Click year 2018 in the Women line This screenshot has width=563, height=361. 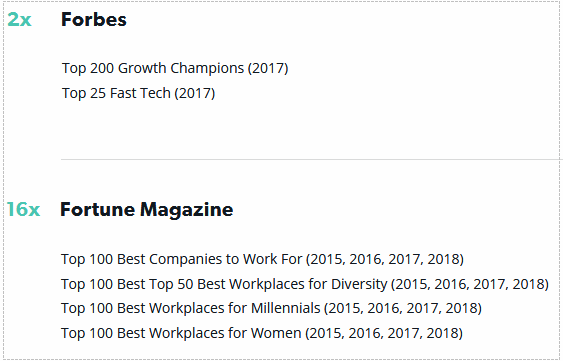[442, 333]
